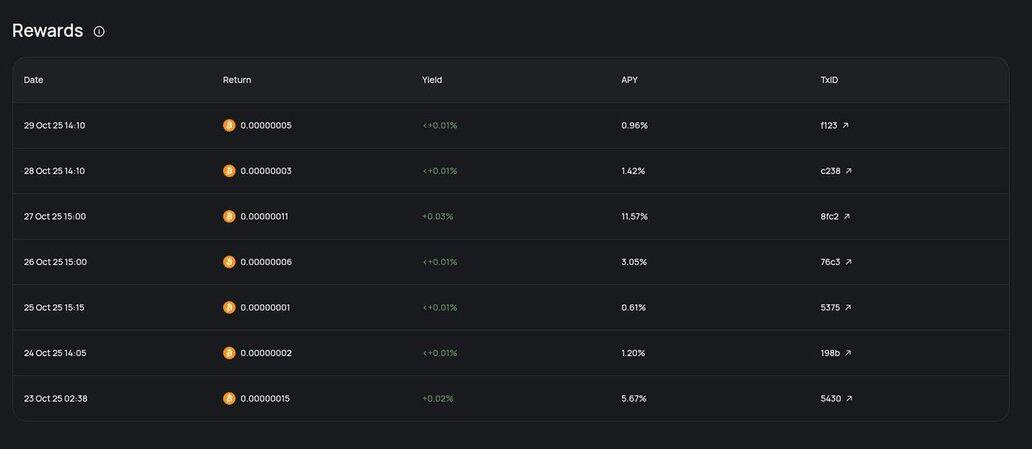Open external link arrow for transaction 5375
1032x449 pixels.
pos(848,307)
